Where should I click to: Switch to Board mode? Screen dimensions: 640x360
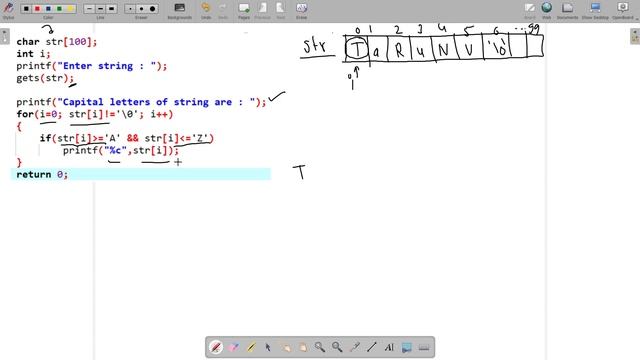(530, 10)
